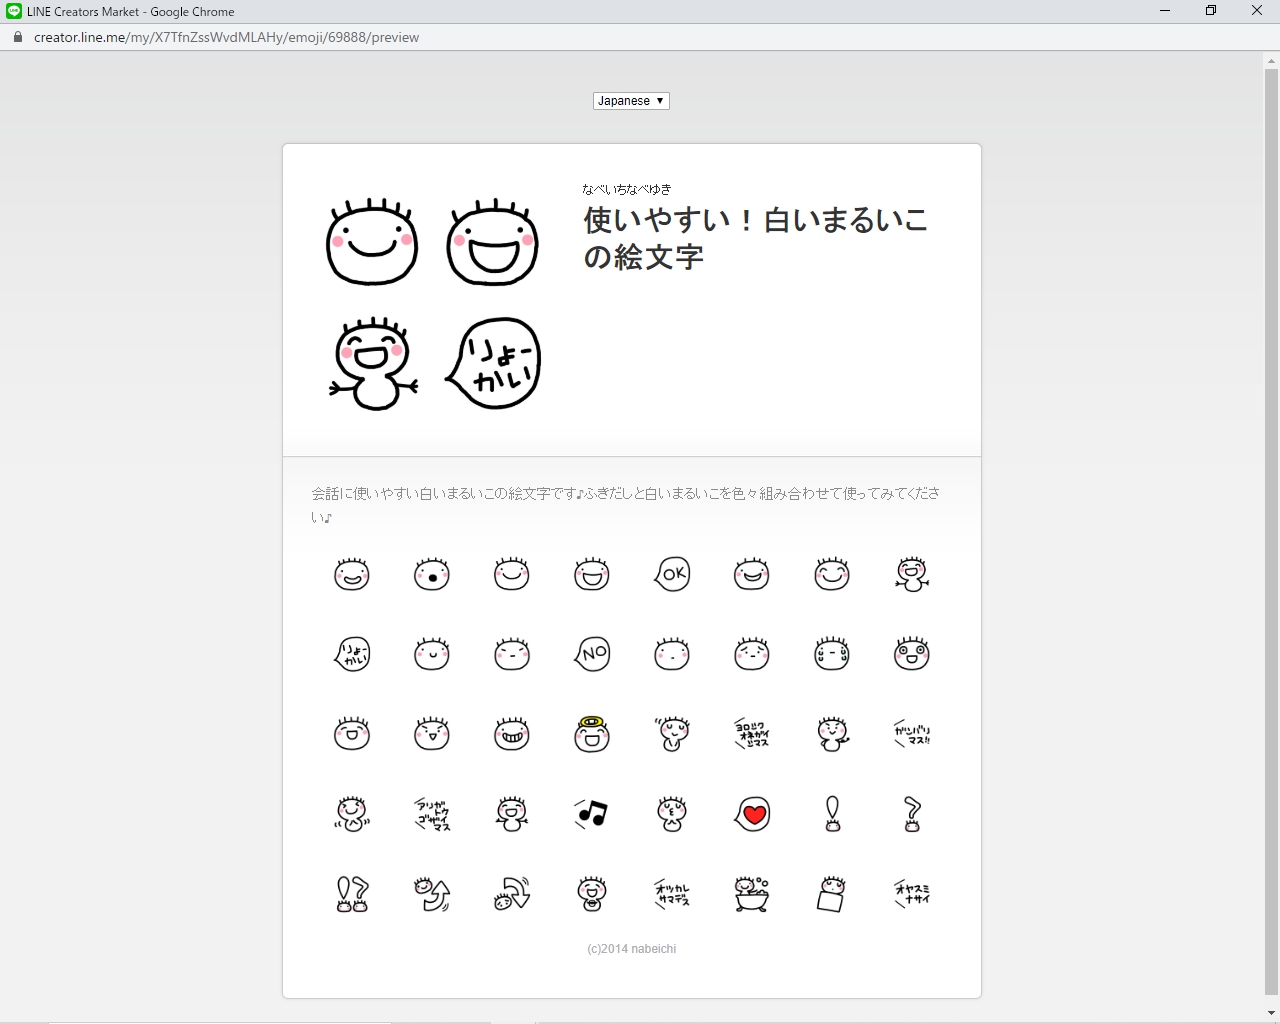
Task: Click the large open-mouth laughing face preview
Action: [x=492, y=243]
